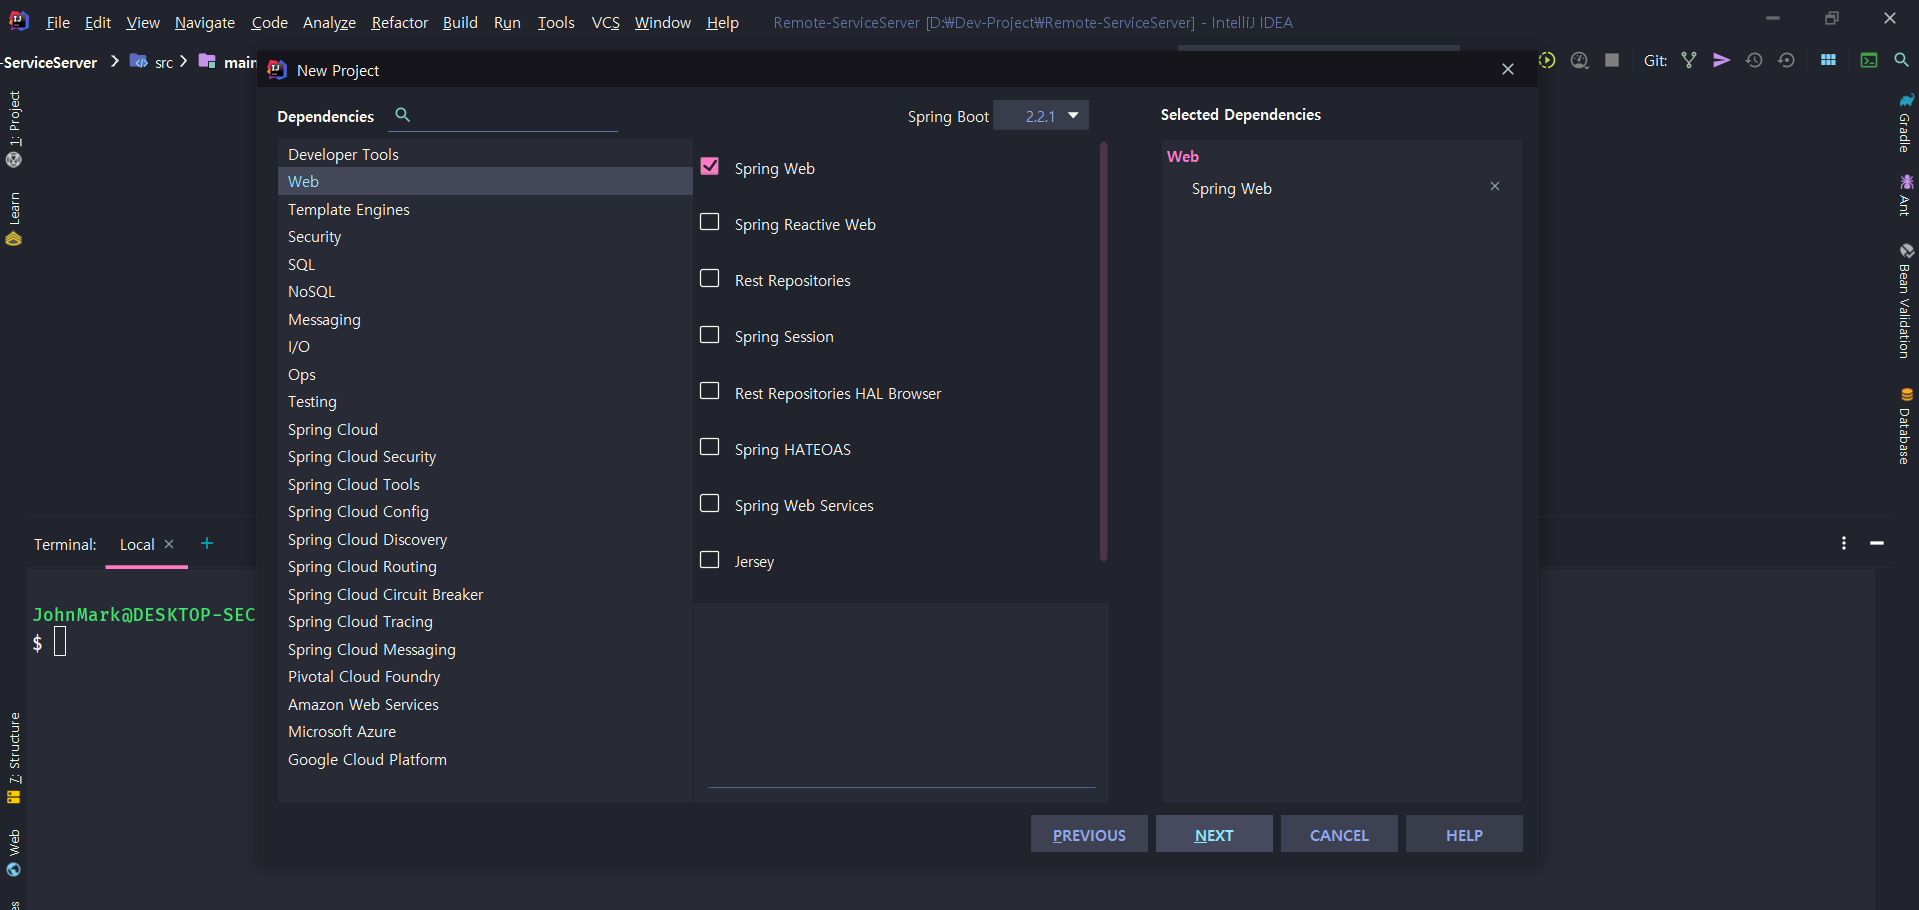Viewport: 1919px width, 910px height.
Task: Click the dependencies search magnifier icon
Action: [402, 115]
